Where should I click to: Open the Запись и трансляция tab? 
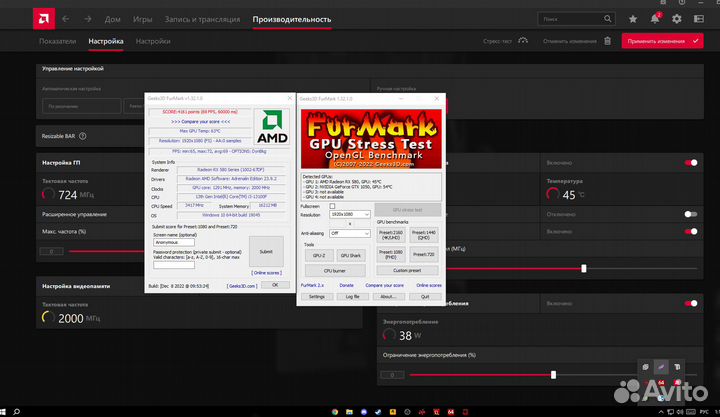[202, 19]
